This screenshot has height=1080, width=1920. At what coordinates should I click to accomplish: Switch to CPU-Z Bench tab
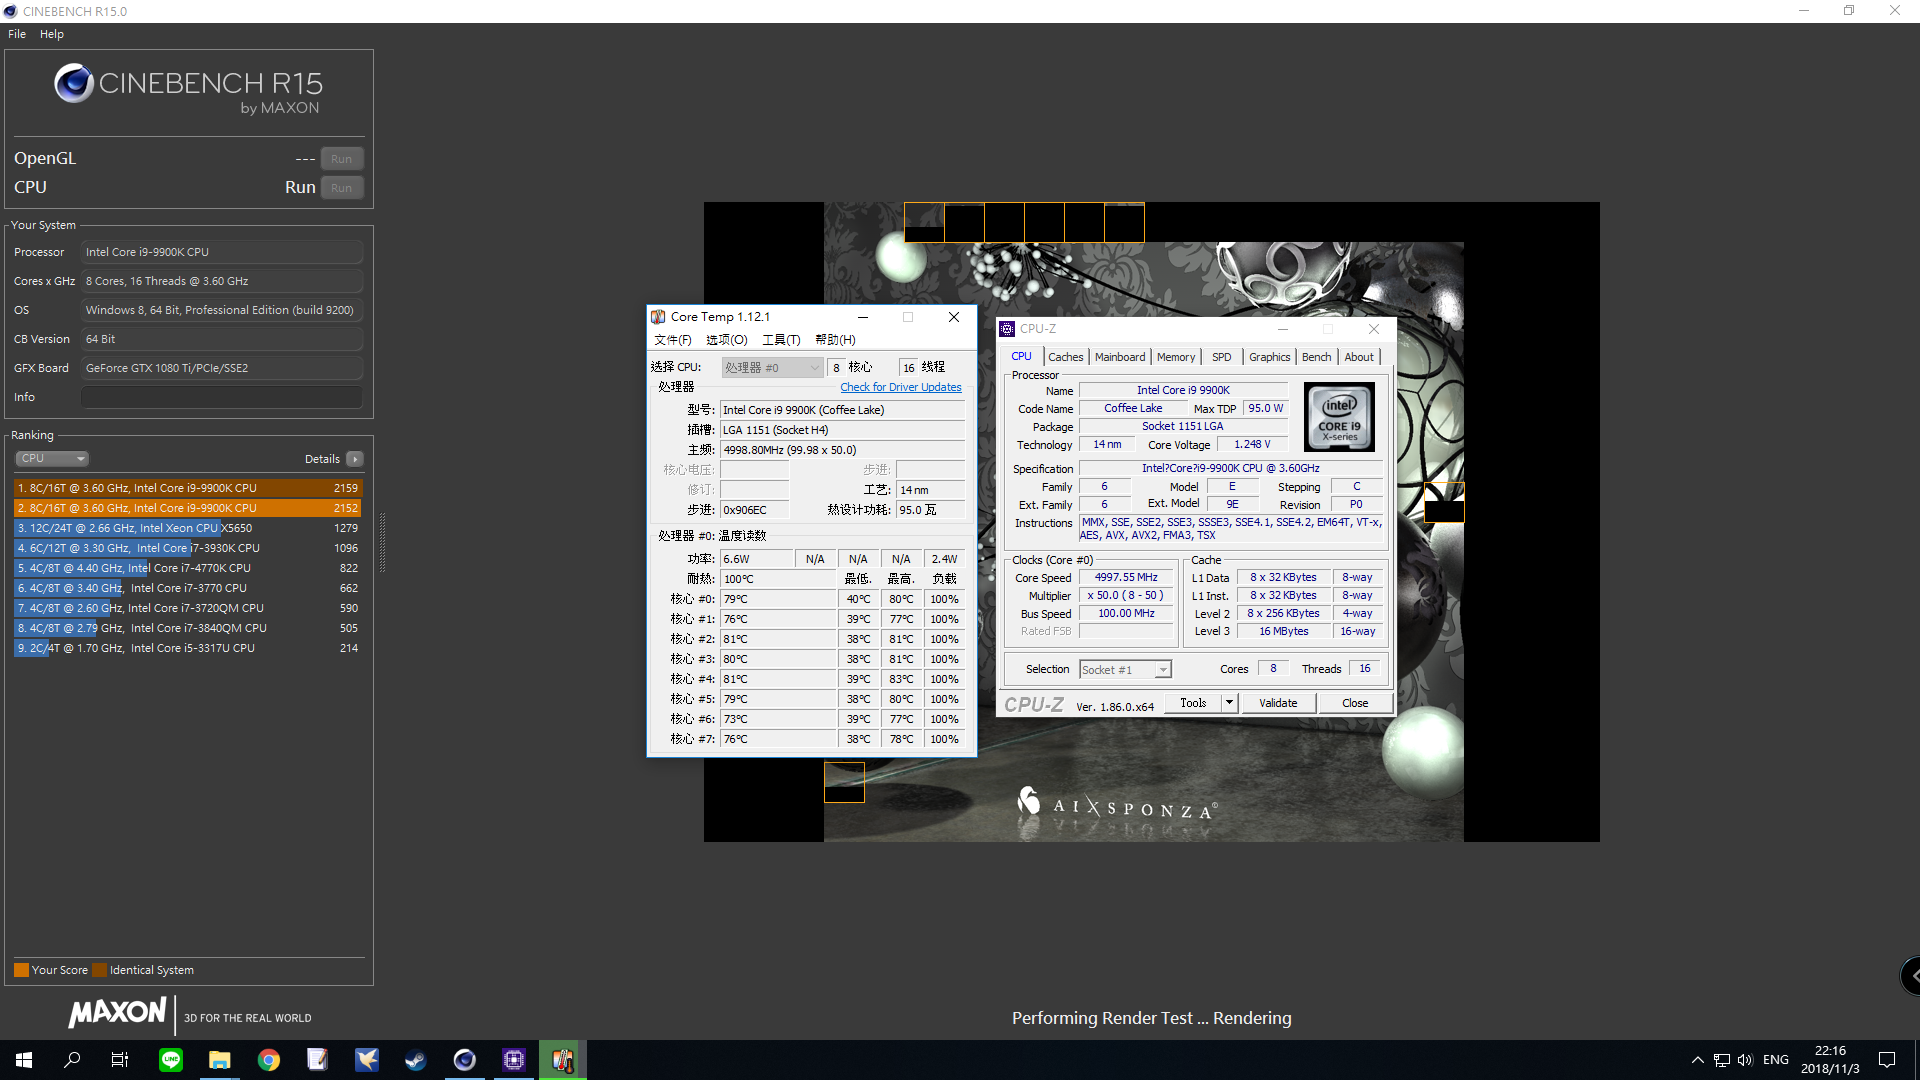pos(1317,357)
